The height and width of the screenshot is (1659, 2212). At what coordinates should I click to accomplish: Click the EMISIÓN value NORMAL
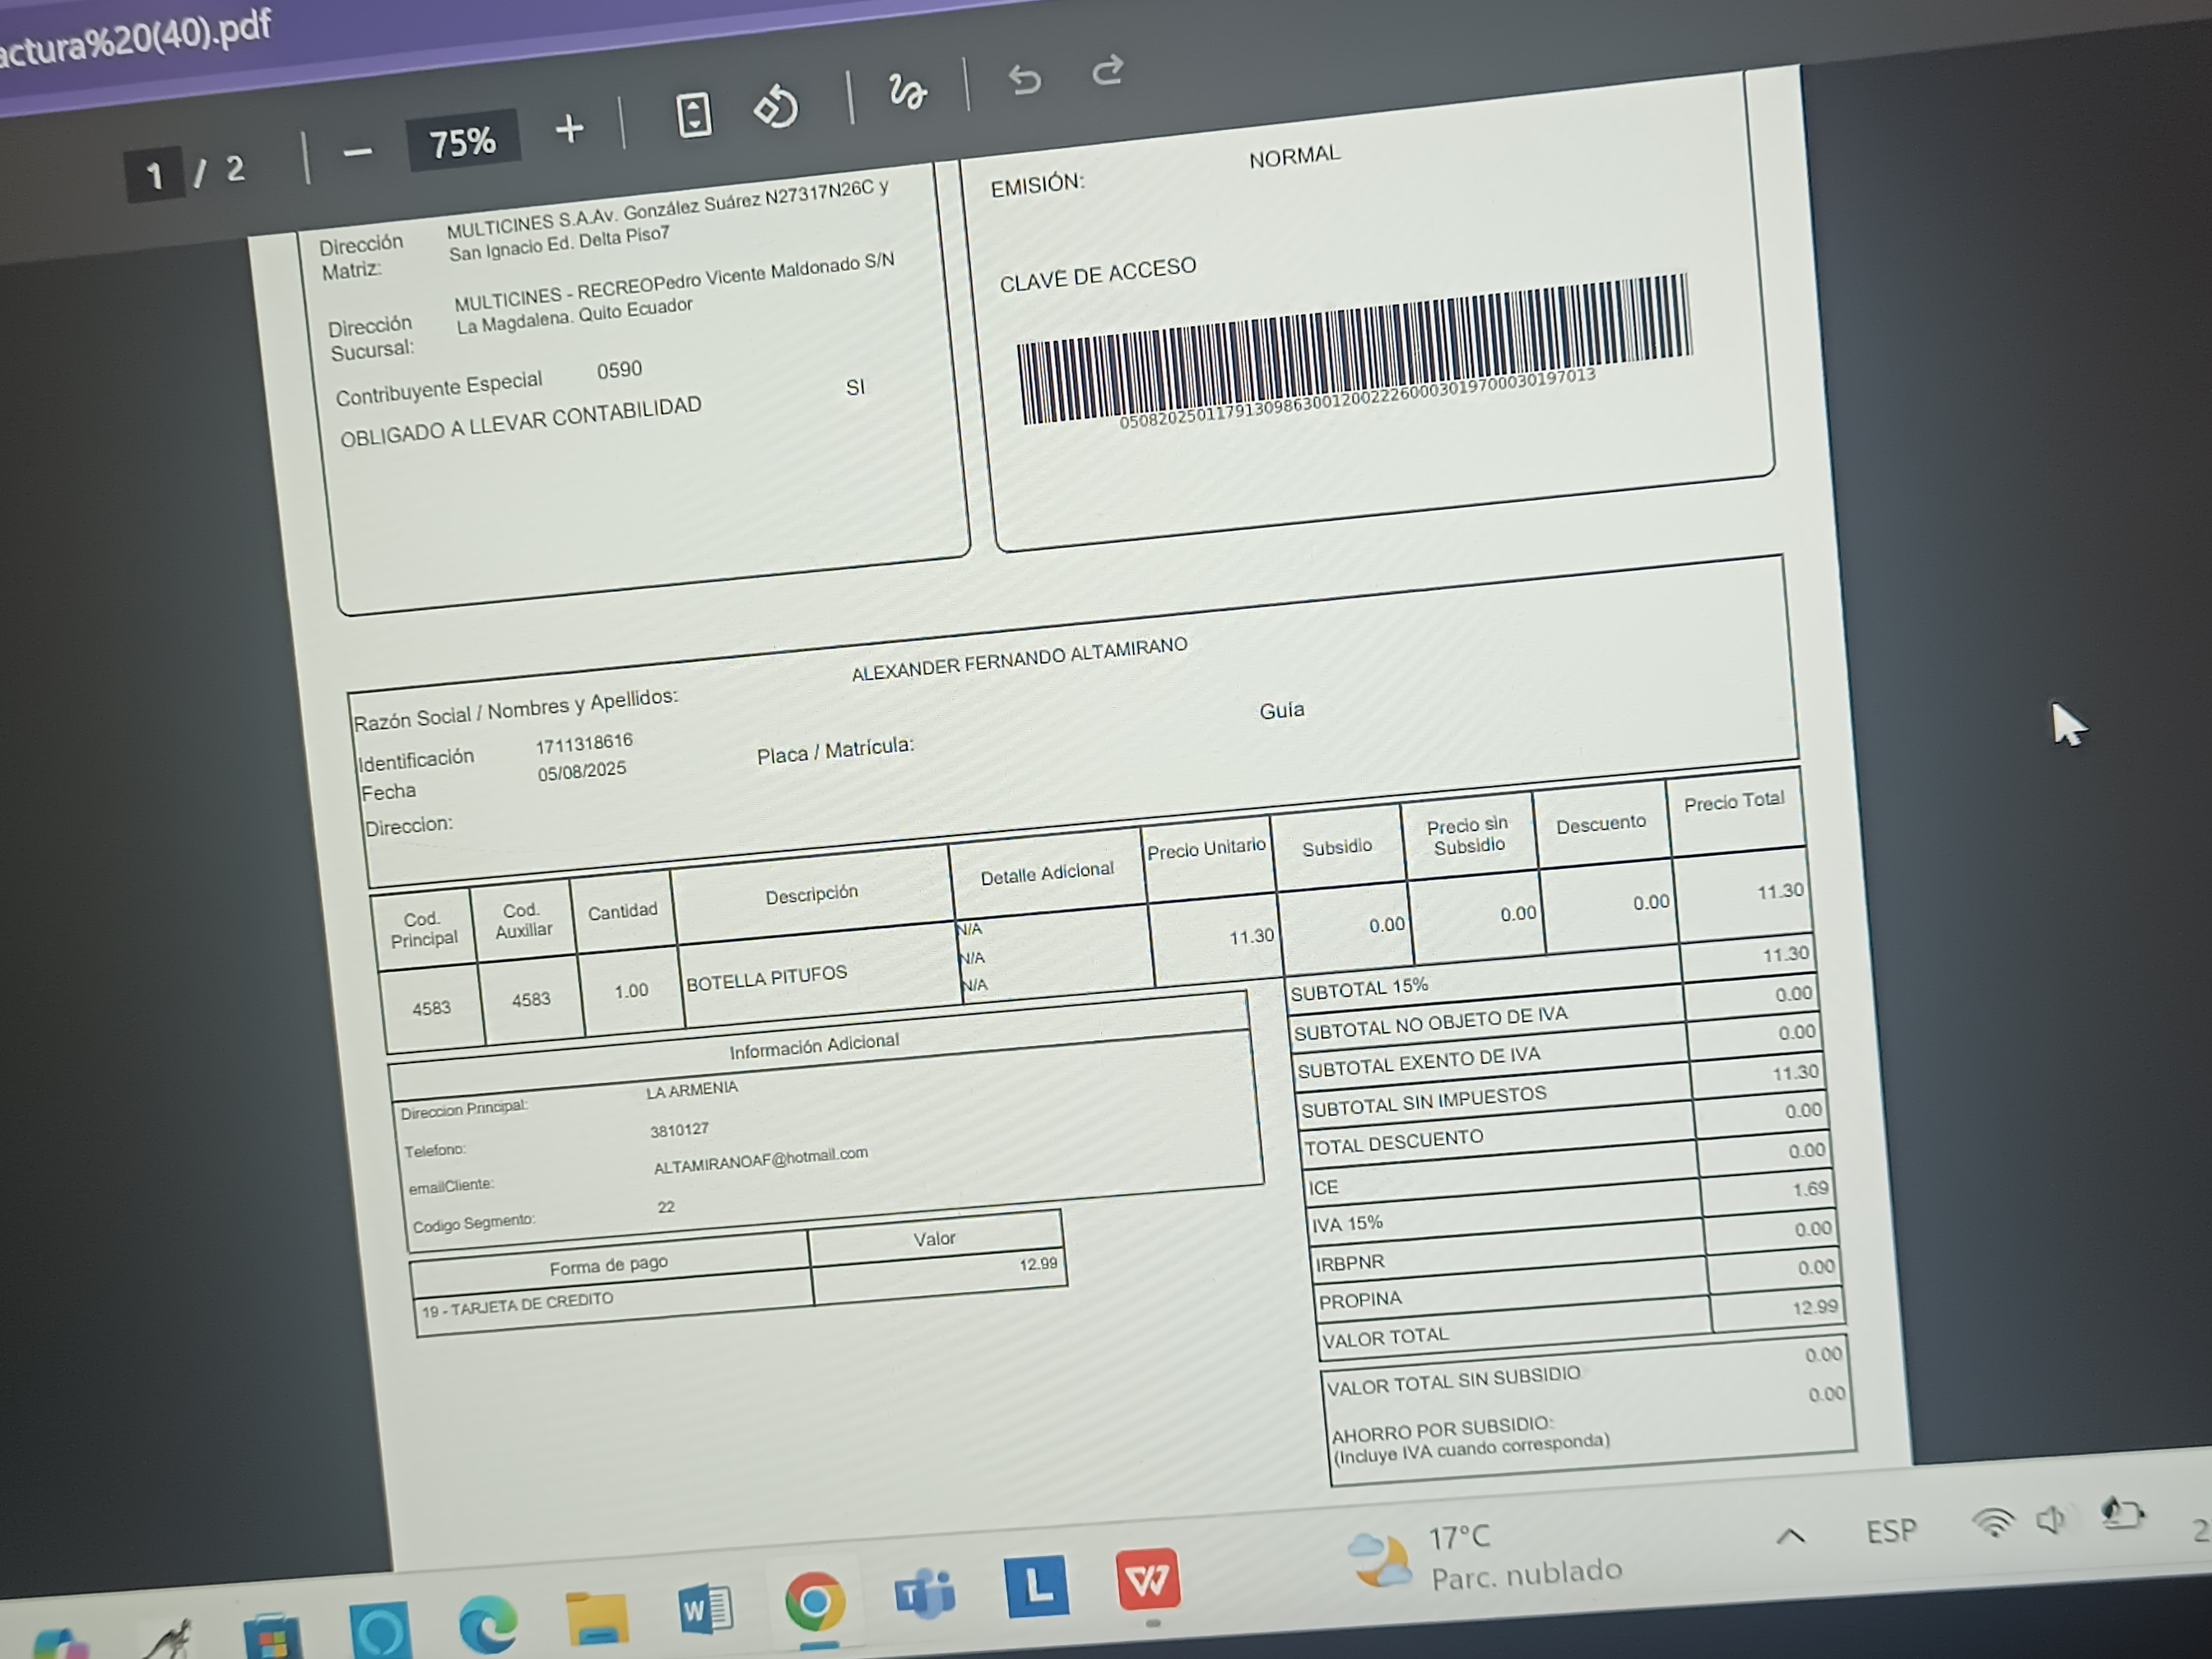coord(1294,157)
